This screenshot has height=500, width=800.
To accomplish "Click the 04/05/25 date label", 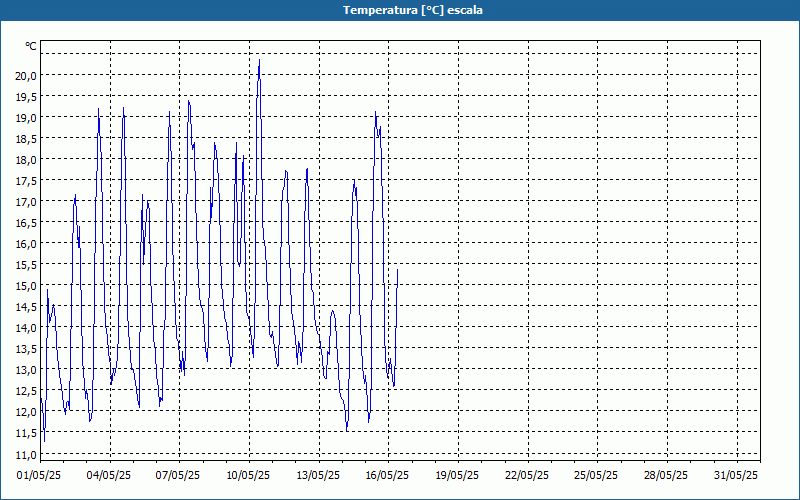I will click(x=109, y=476).
